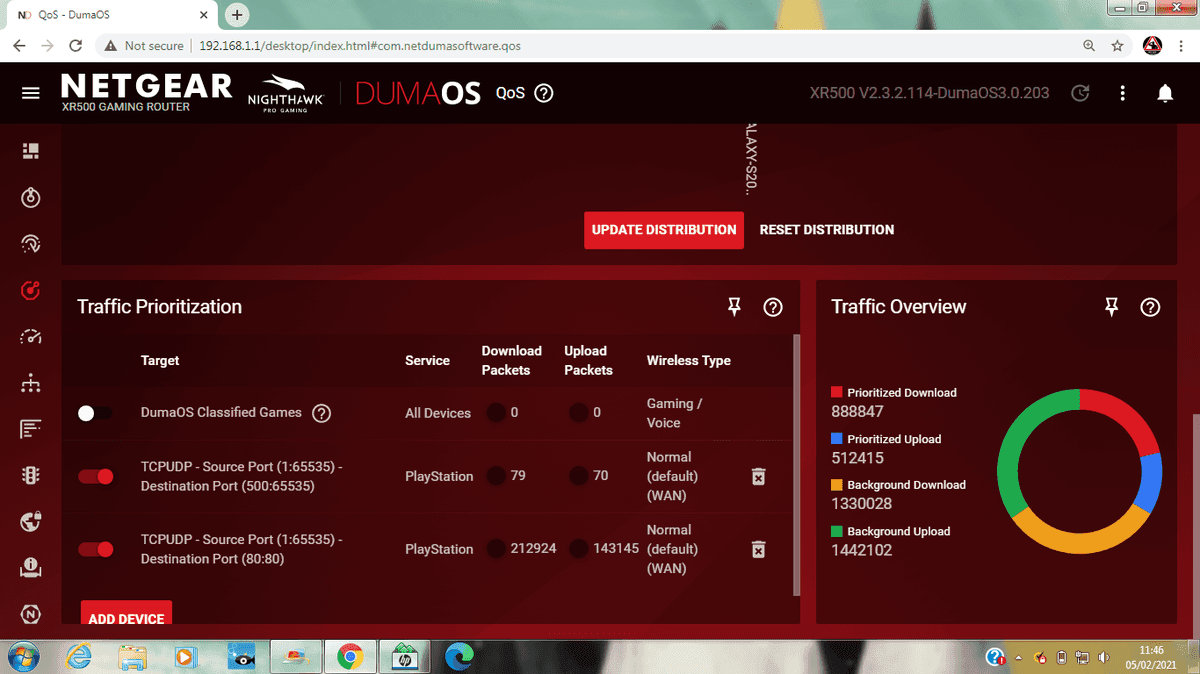Viewport: 1200px width, 674px height.
Task: Click the Traffic Prioritization panel scrollbar
Action: [x=796, y=465]
